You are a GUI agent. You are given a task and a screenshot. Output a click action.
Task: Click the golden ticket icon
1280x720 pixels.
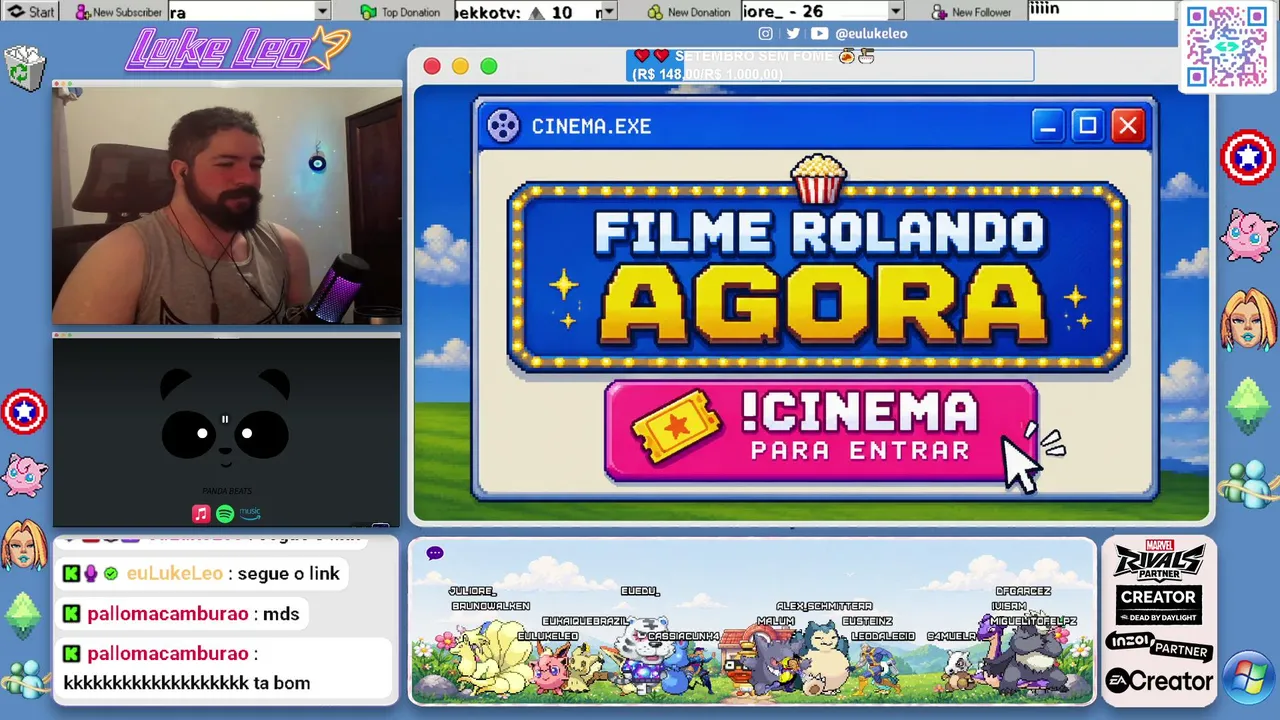(x=677, y=425)
